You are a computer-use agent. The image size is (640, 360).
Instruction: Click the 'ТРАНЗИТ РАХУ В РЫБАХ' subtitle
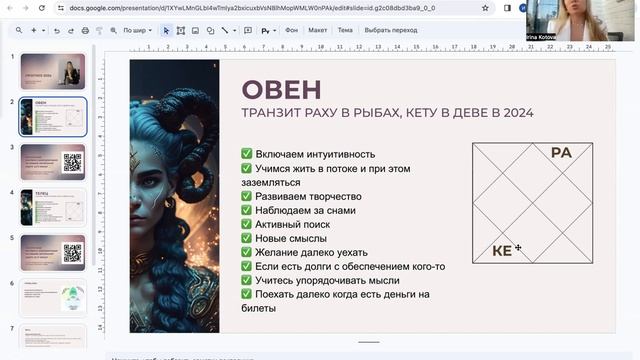[x=387, y=113]
